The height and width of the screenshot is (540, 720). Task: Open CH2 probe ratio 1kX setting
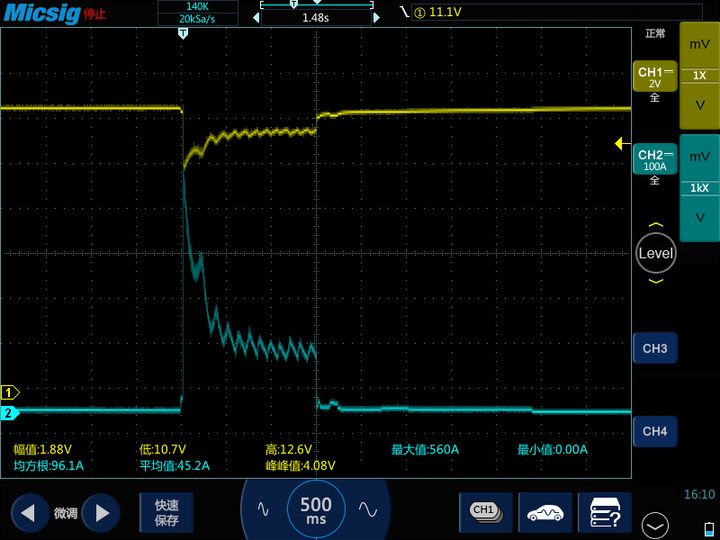pyautogui.click(x=699, y=188)
